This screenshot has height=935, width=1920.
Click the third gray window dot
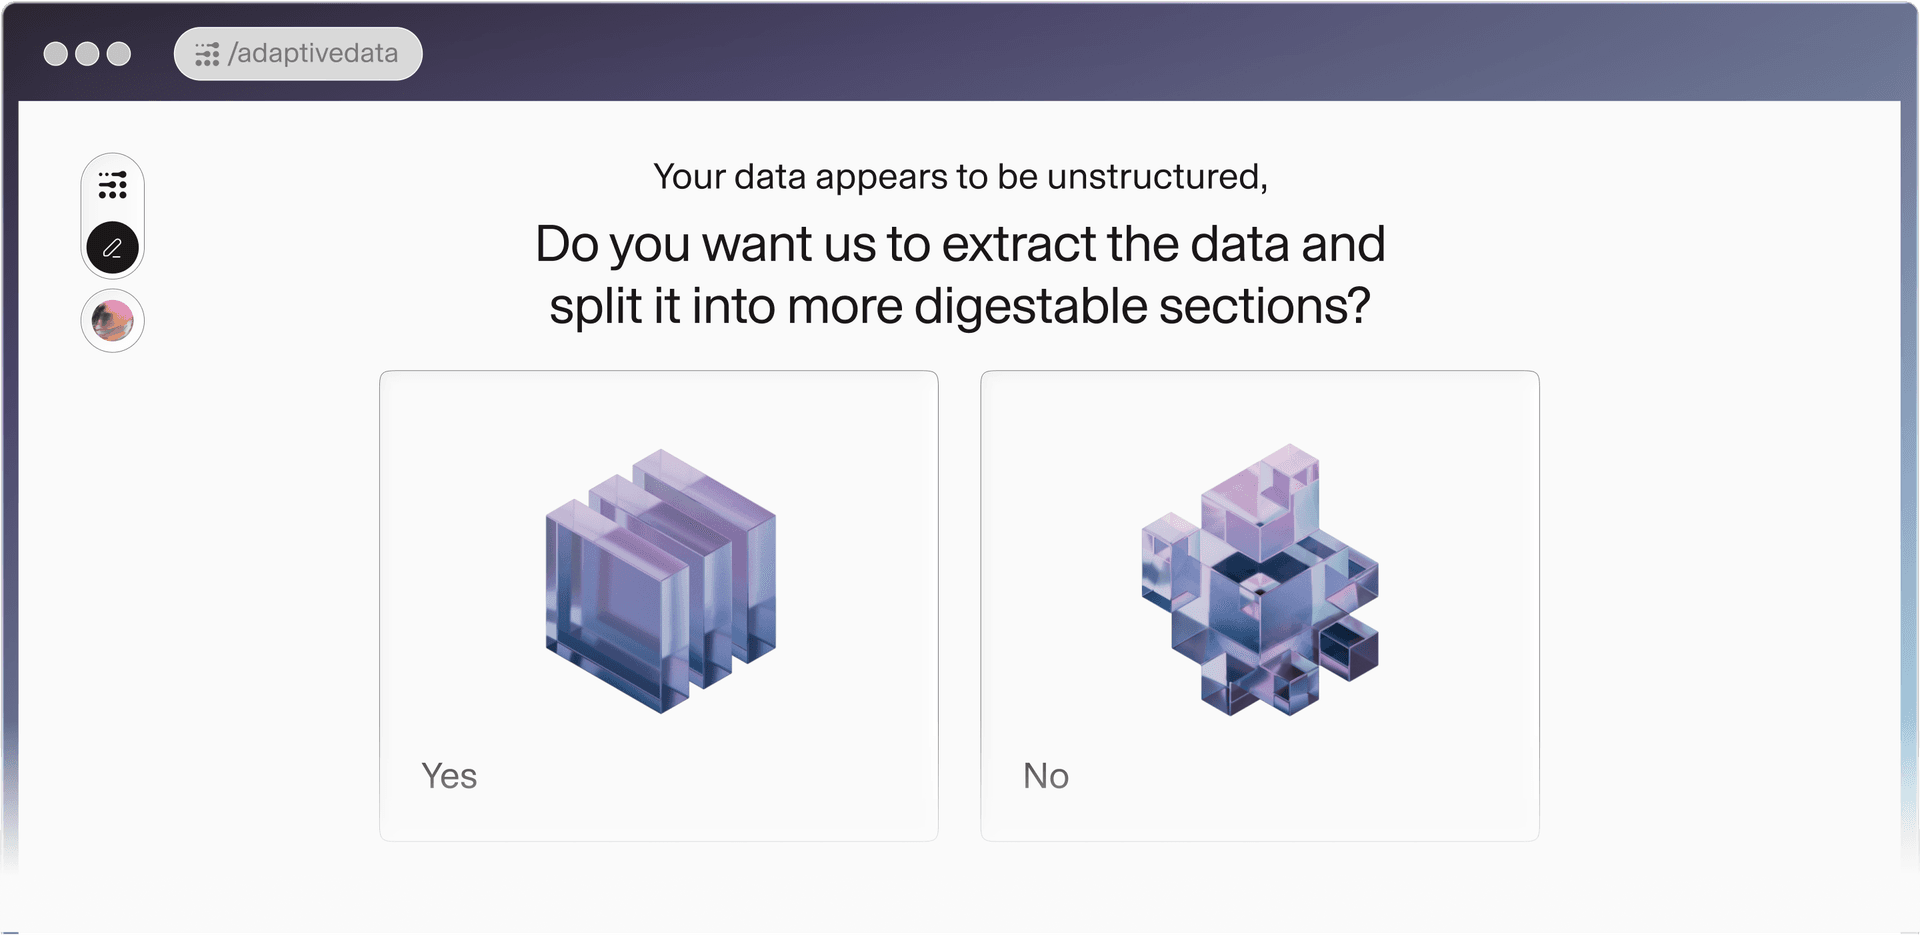pyautogui.click(x=119, y=54)
